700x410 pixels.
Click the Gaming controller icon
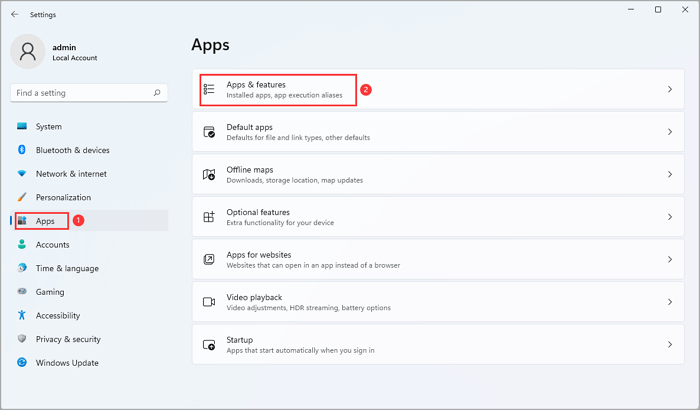pos(22,292)
